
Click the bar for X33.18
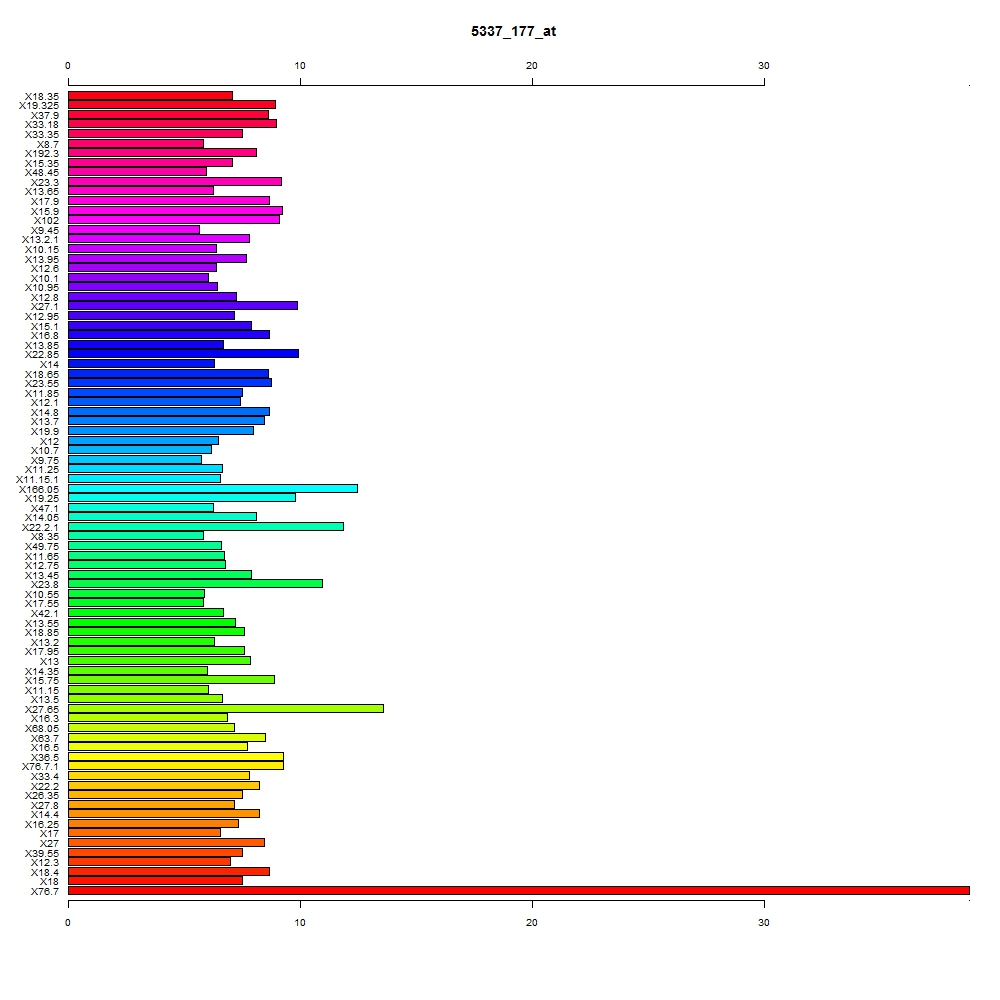pyautogui.click(x=172, y=124)
